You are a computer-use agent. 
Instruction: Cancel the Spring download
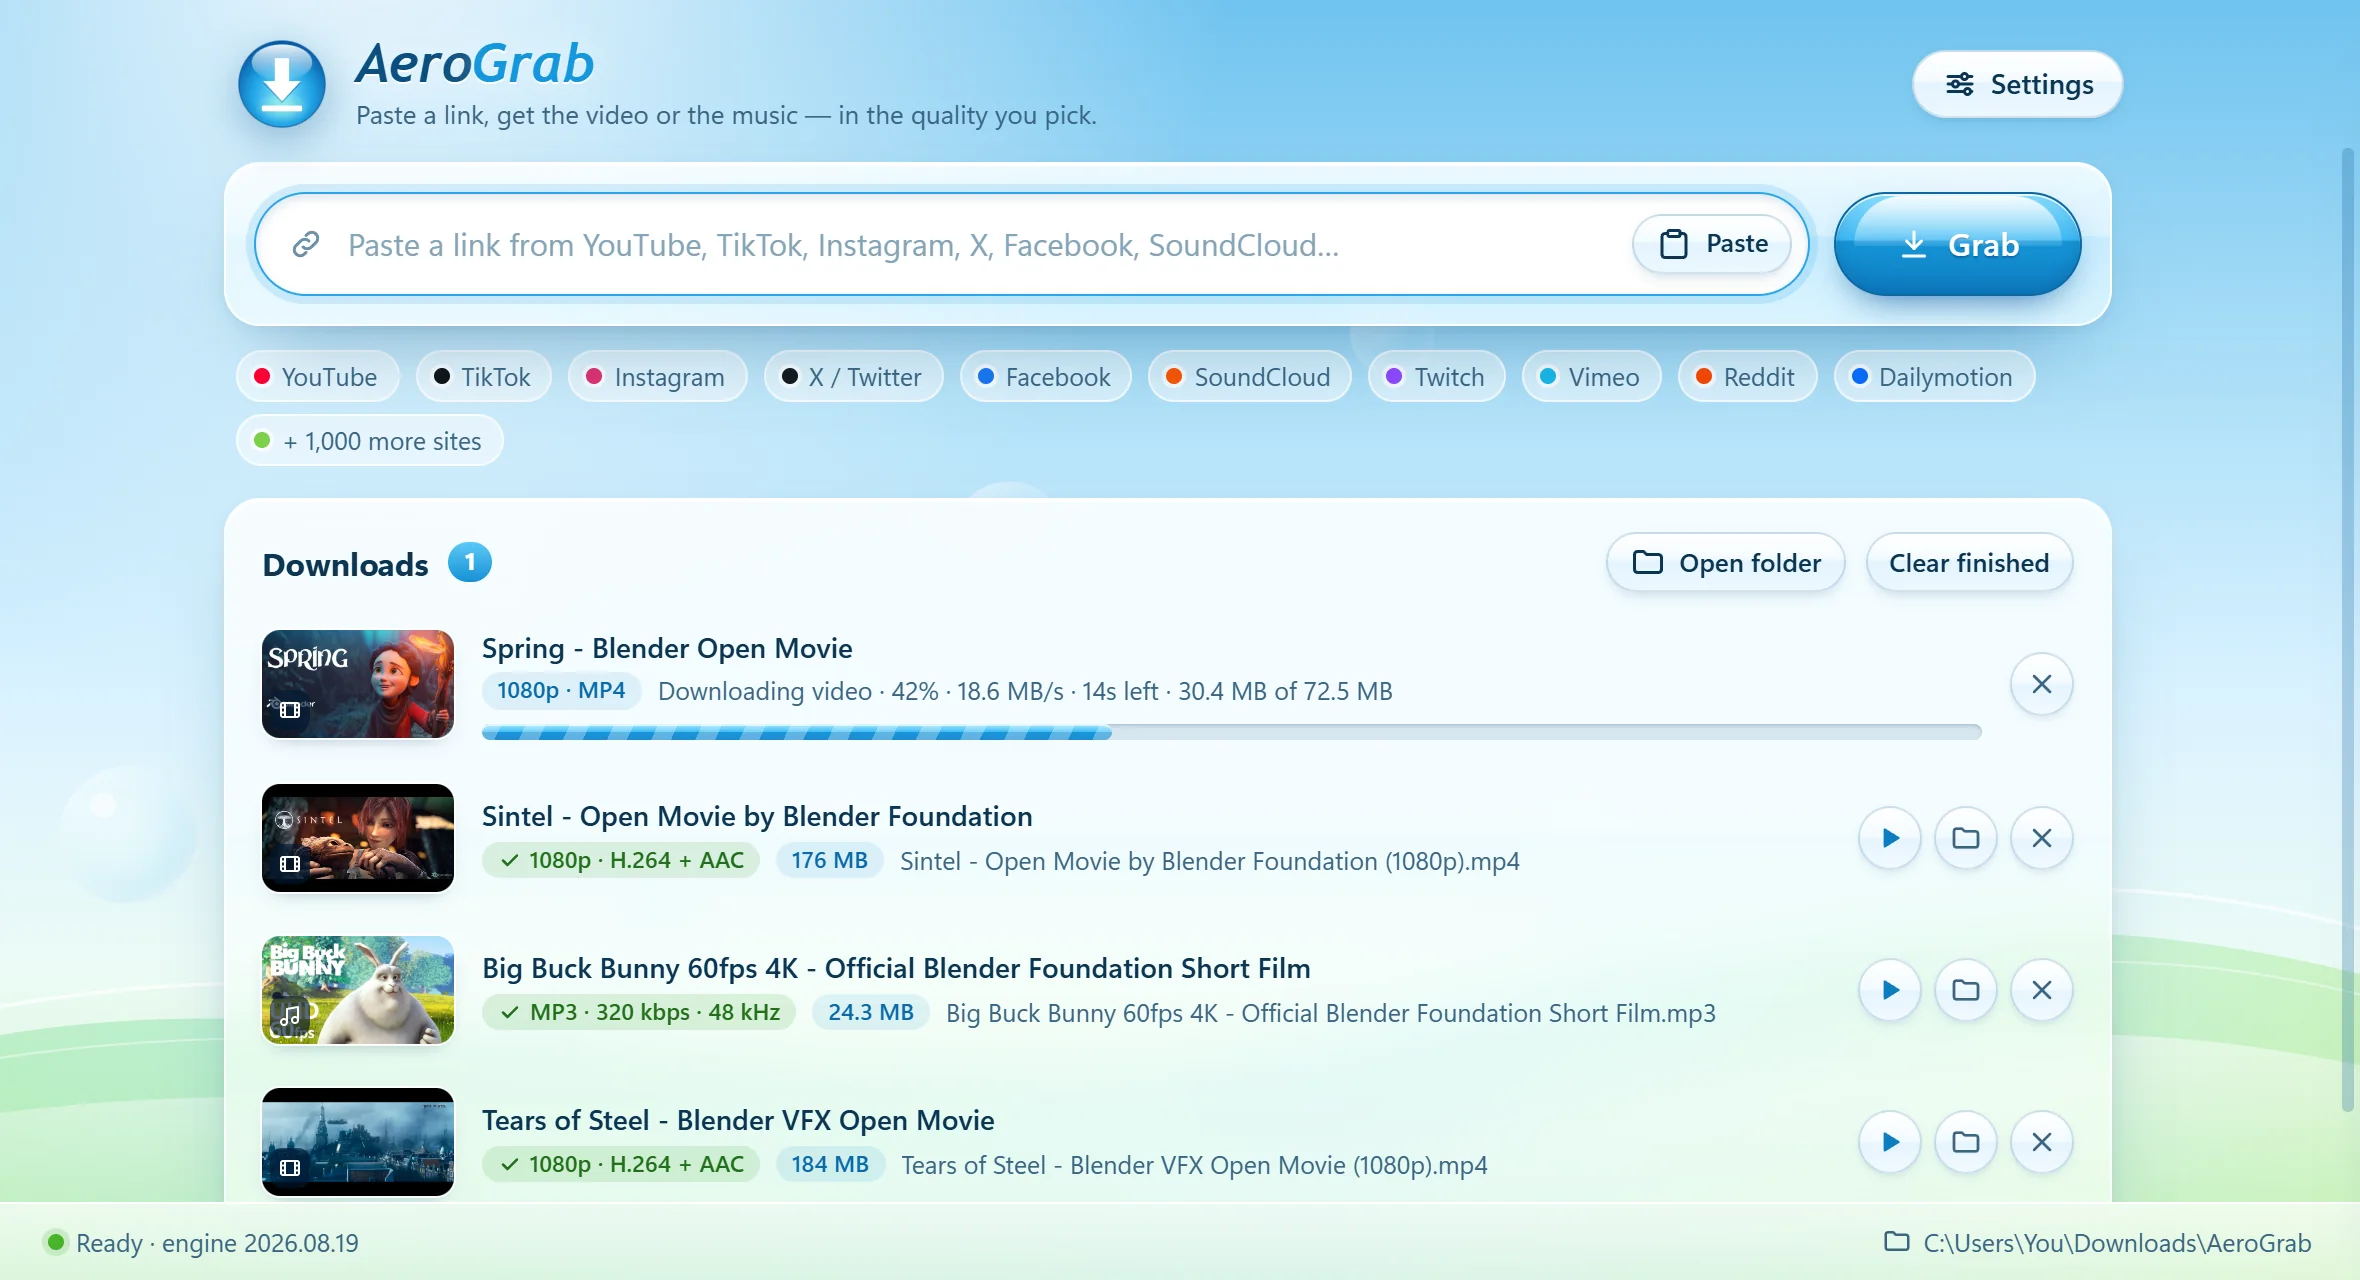[x=2041, y=684]
